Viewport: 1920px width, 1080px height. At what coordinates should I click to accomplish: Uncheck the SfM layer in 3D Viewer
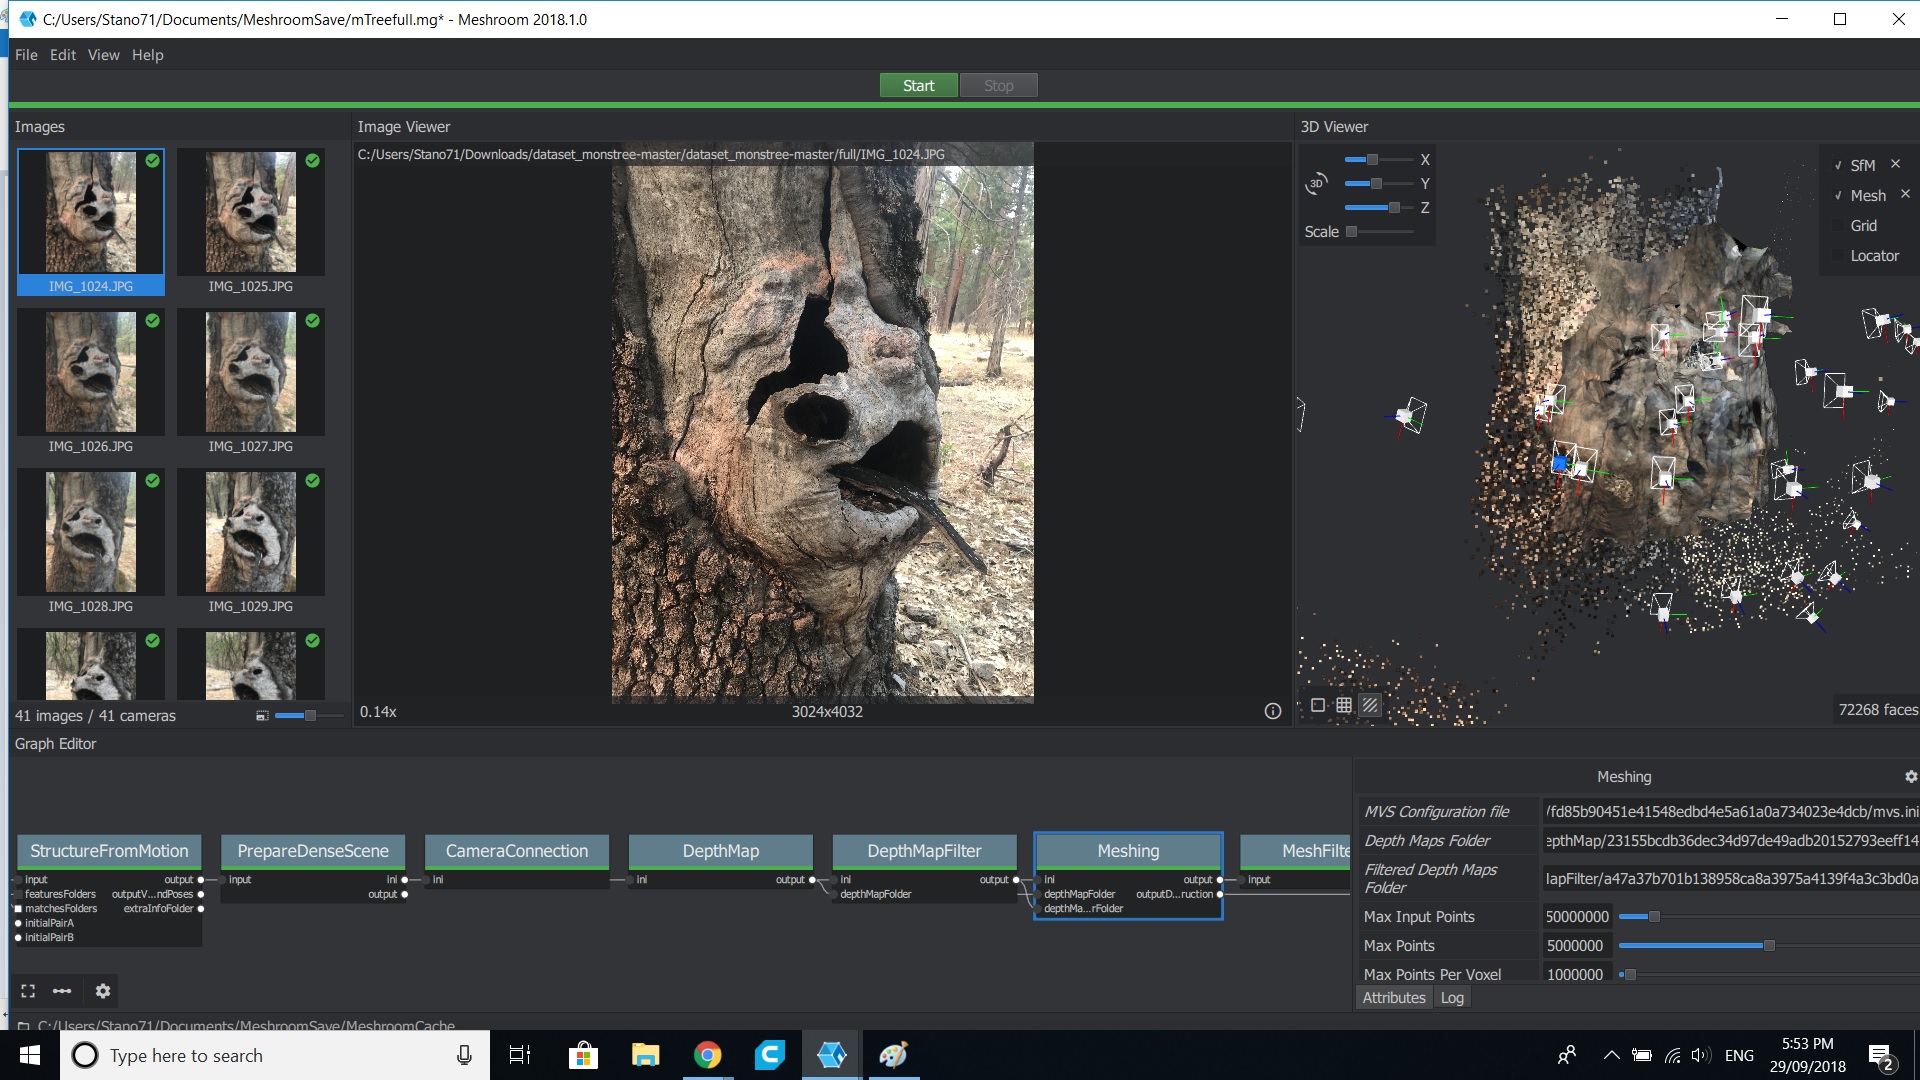[1838, 164]
